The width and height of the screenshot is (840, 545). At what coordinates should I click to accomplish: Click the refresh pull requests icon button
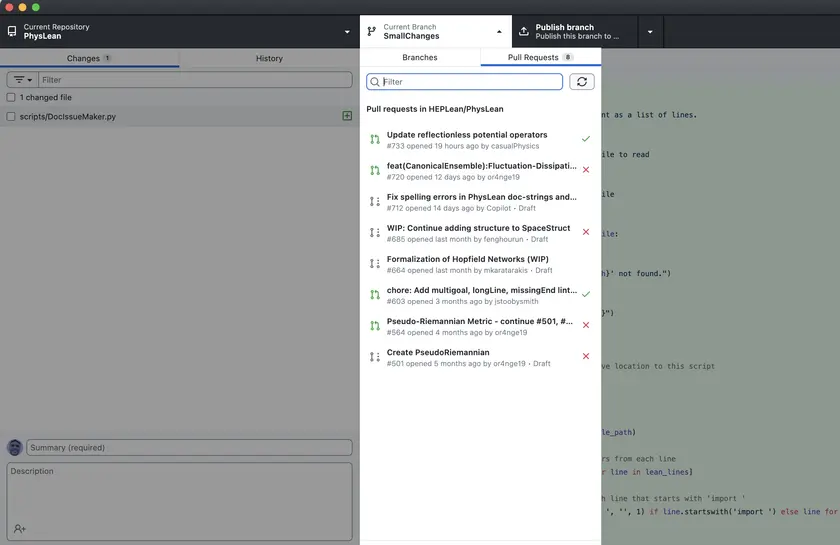pos(582,82)
